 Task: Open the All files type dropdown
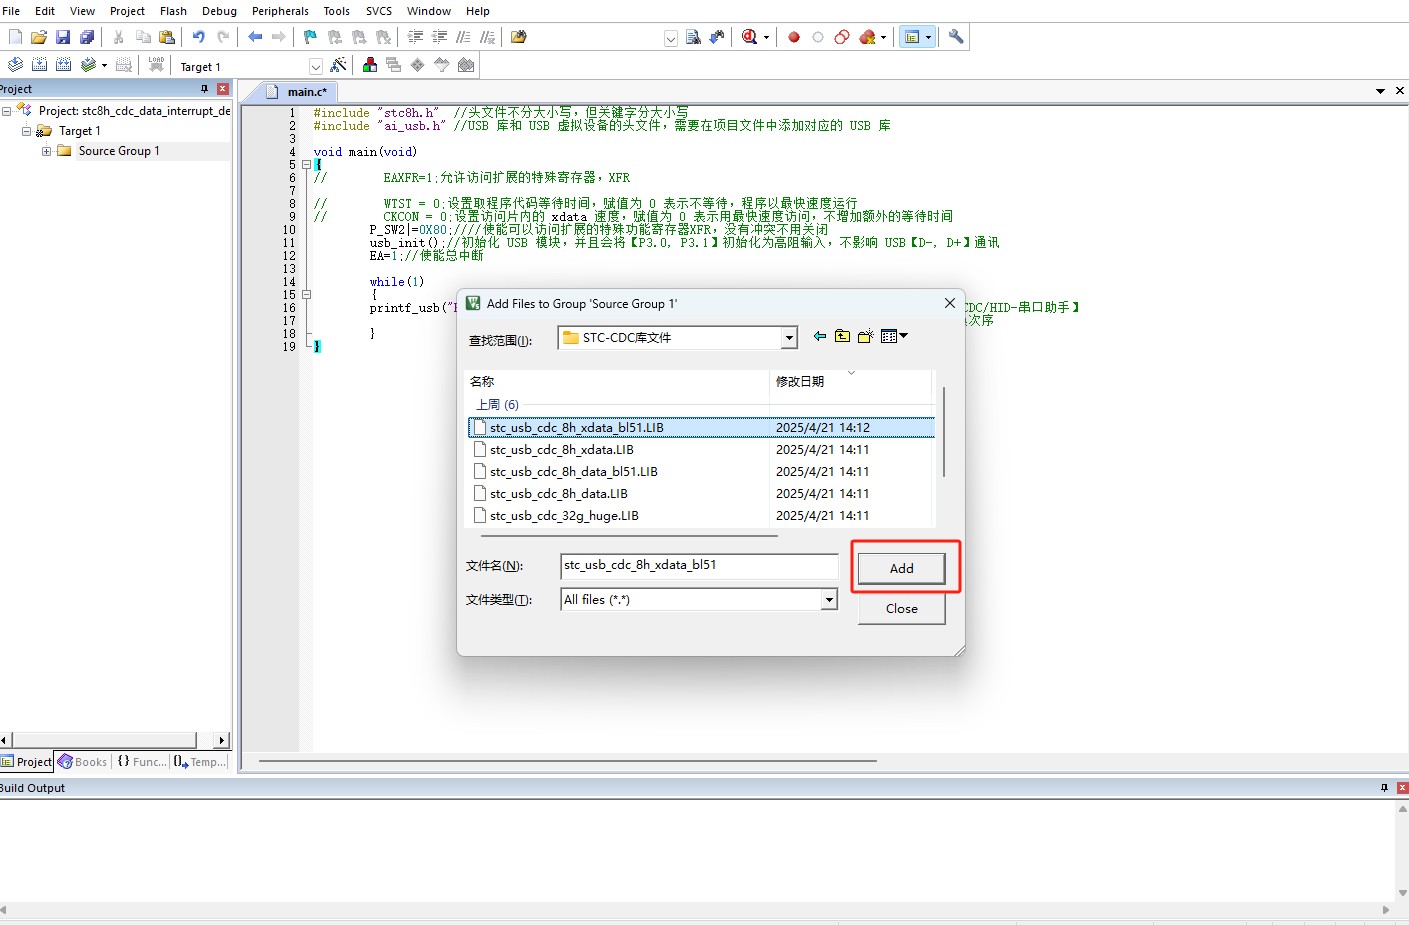click(x=829, y=600)
